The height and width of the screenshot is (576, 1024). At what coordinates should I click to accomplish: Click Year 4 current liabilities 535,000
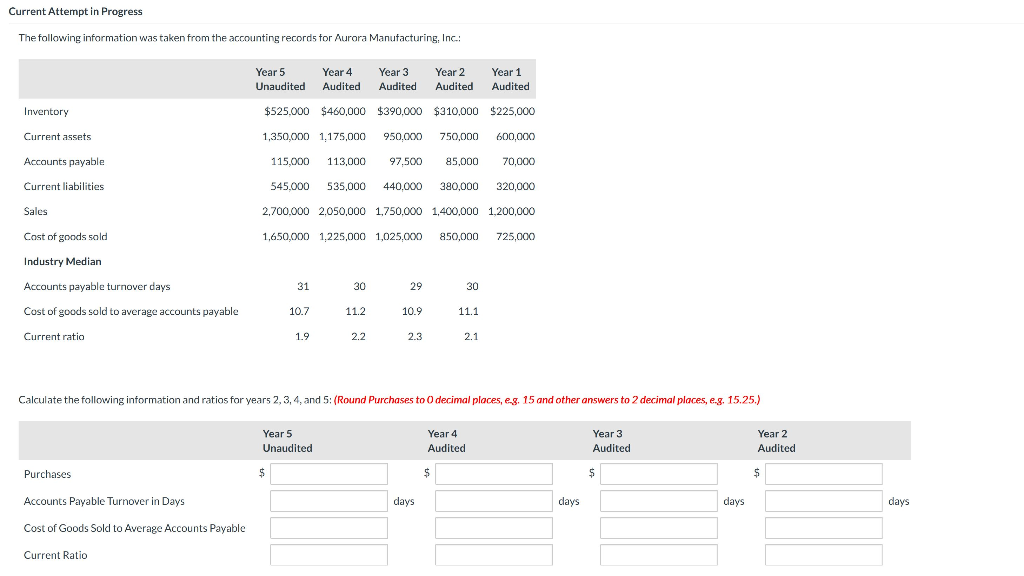point(346,187)
